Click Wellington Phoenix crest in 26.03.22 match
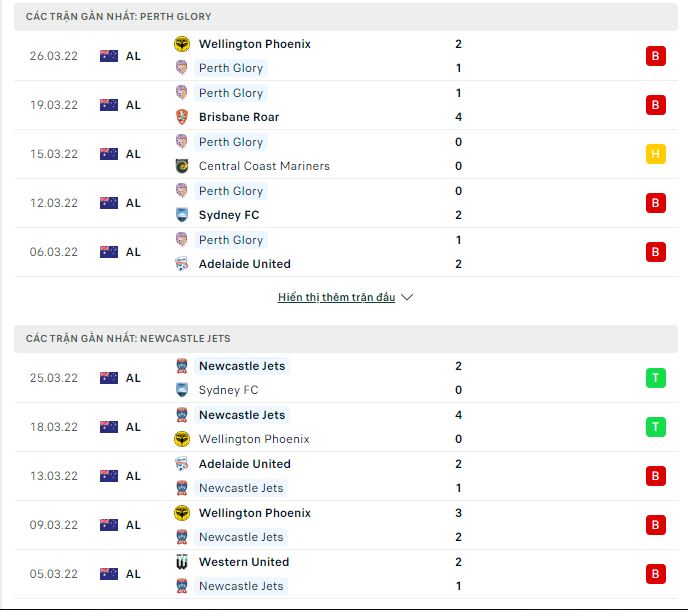The width and height of the screenshot is (688, 610). tap(182, 44)
